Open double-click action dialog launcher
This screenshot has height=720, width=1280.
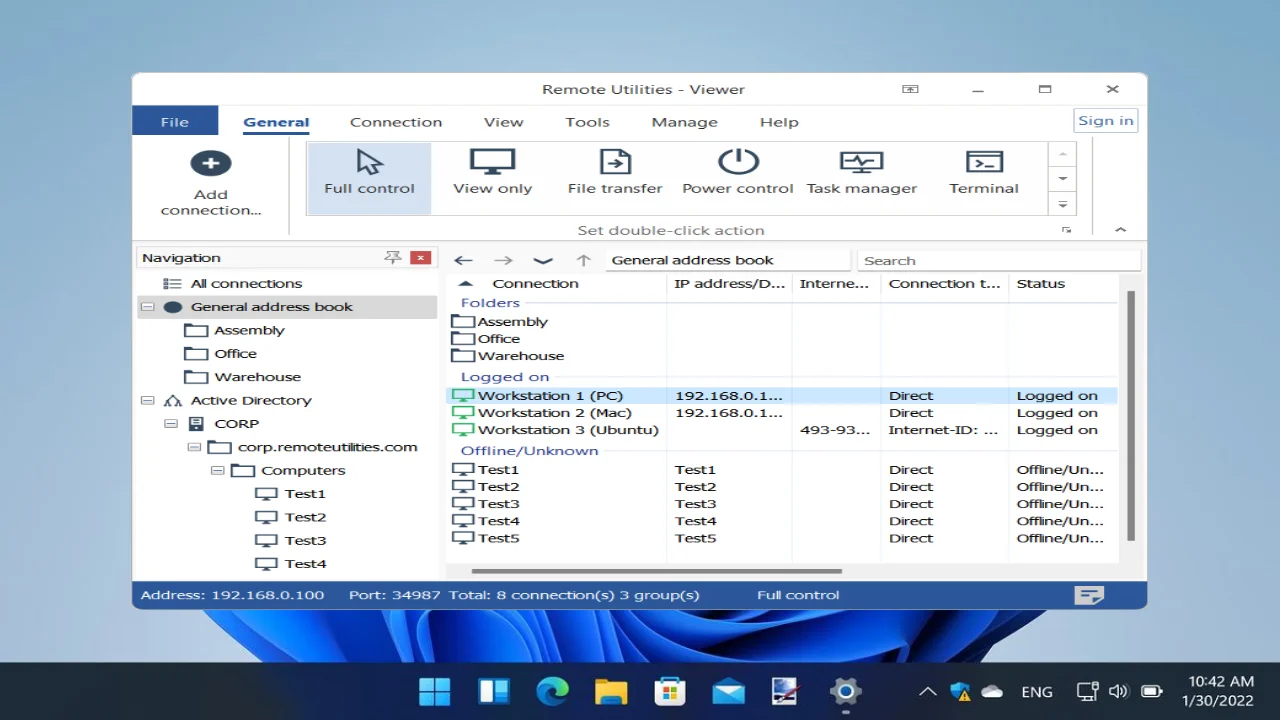coord(1066,231)
